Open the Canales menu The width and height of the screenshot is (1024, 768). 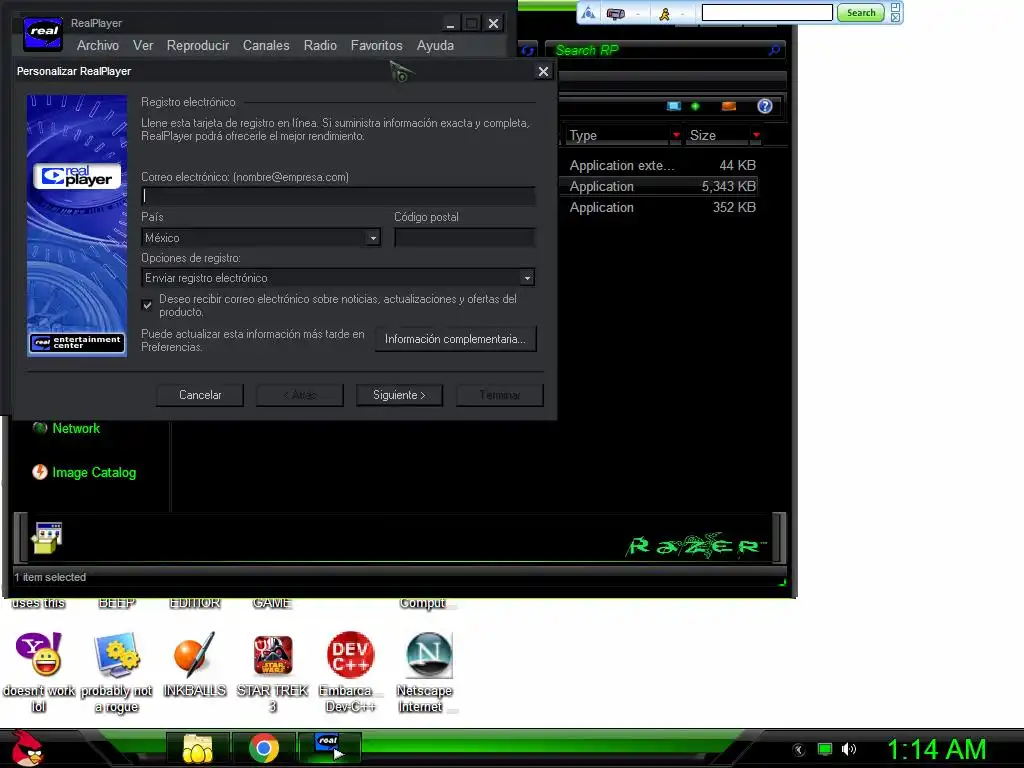pos(266,46)
